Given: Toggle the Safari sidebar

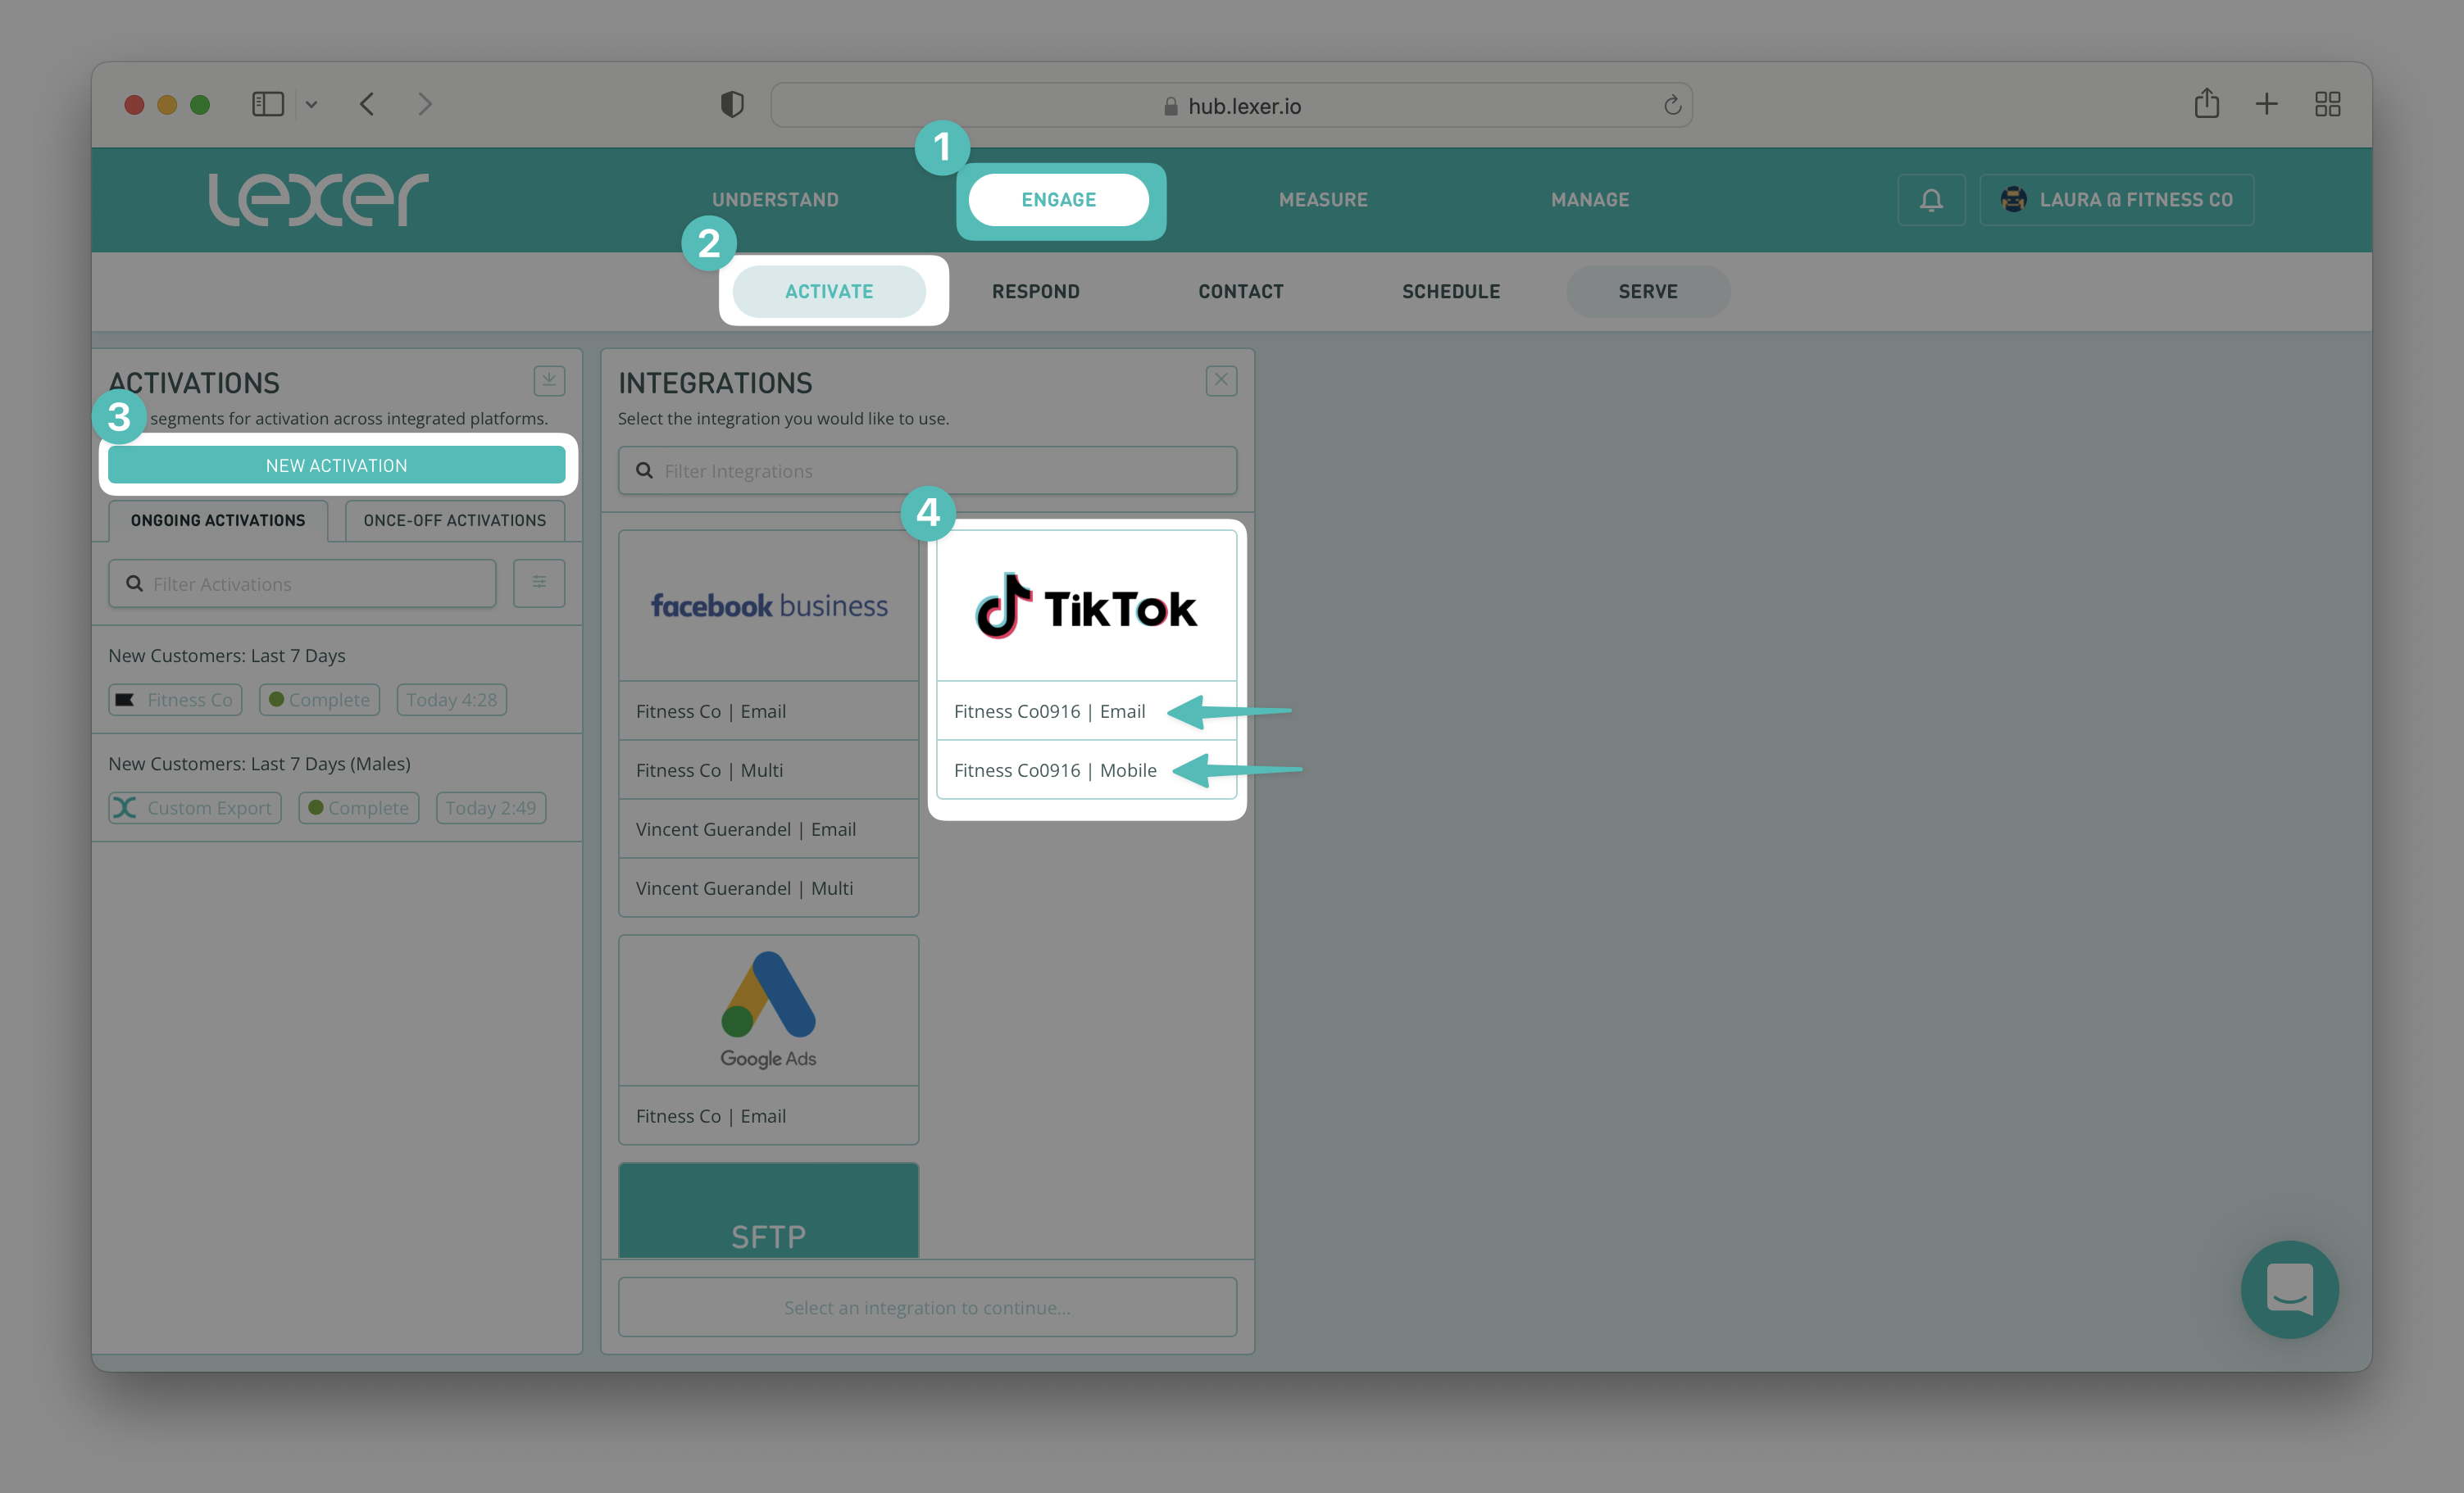Looking at the screenshot, I should coord(268,104).
